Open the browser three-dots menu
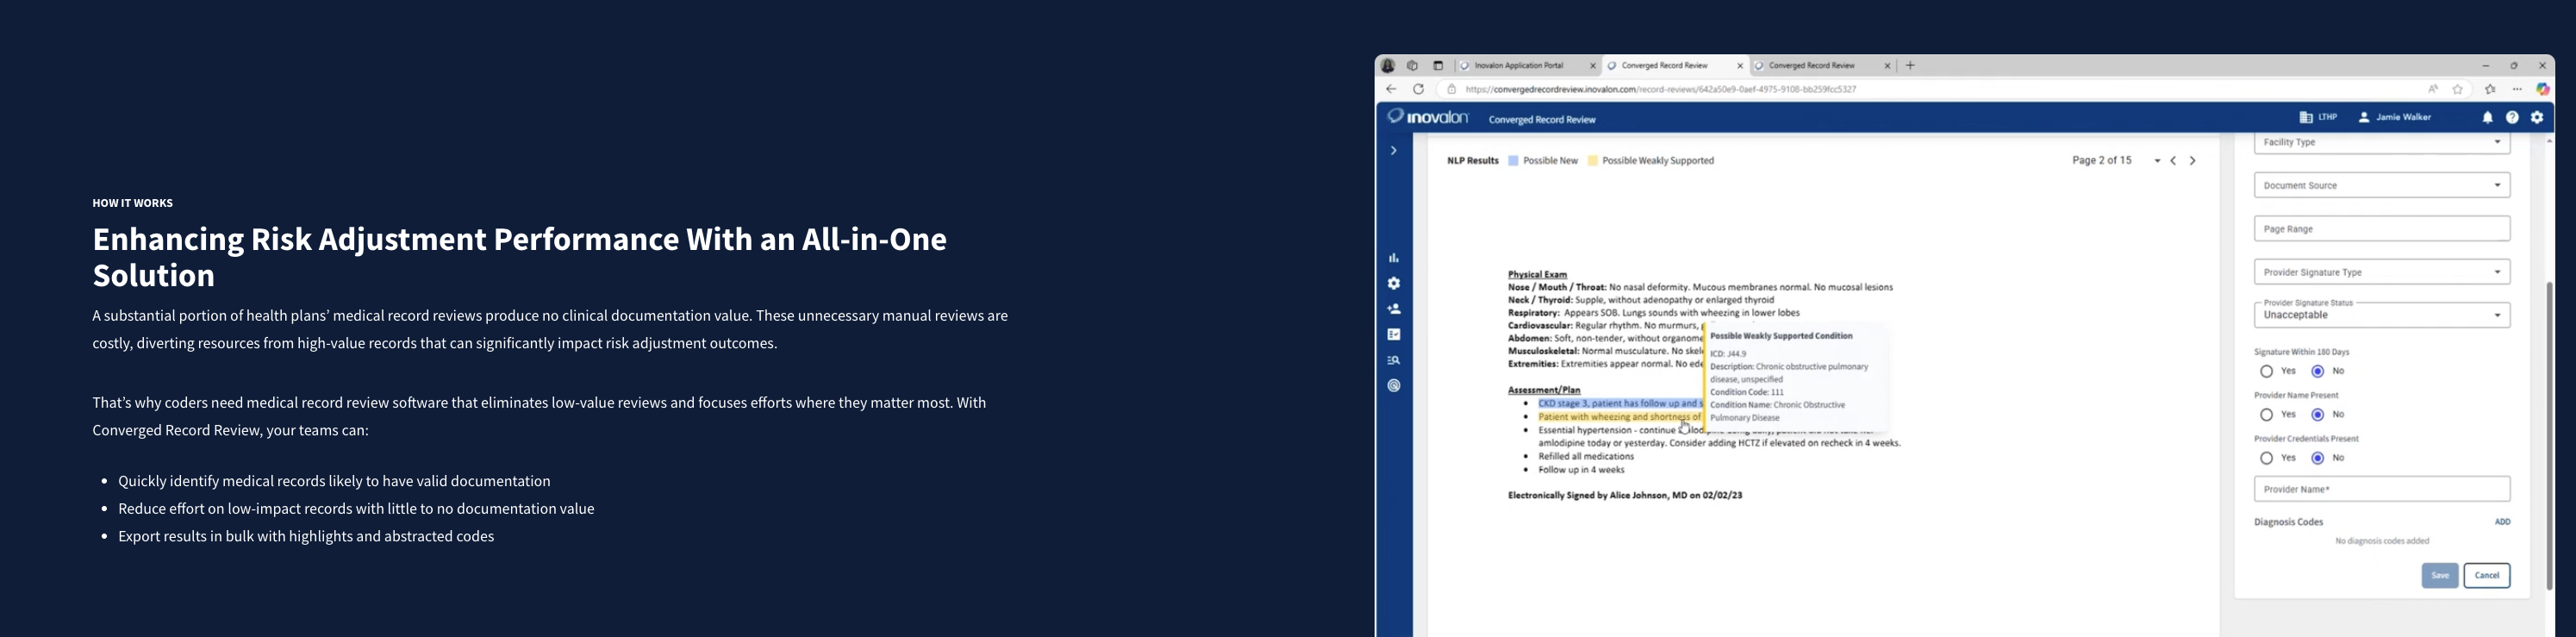The width and height of the screenshot is (2576, 637). [2517, 90]
